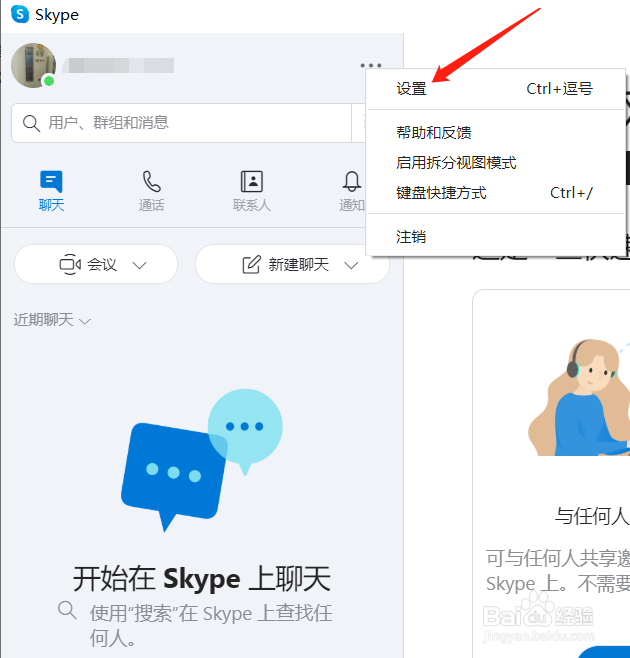Open 键盘快捷方式 menu item
Image resolution: width=630 pixels, height=658 pixels.
495,193
